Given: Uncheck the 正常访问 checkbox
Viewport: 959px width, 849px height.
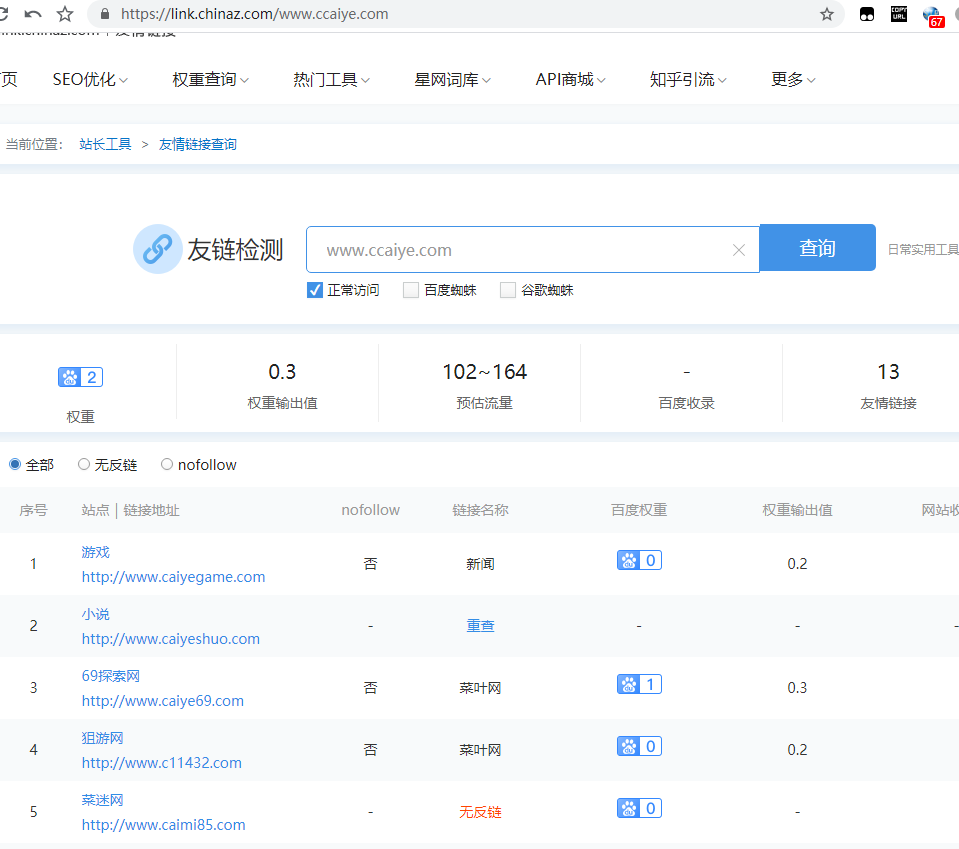Looking at the screenshot, I should [x=315, y=290].
